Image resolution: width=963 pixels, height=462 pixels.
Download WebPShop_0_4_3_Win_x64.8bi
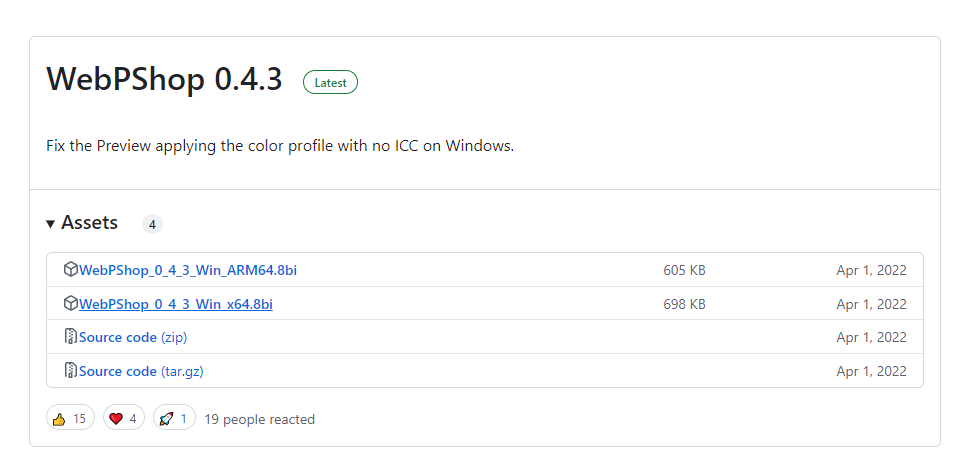(x=175, y=304)
